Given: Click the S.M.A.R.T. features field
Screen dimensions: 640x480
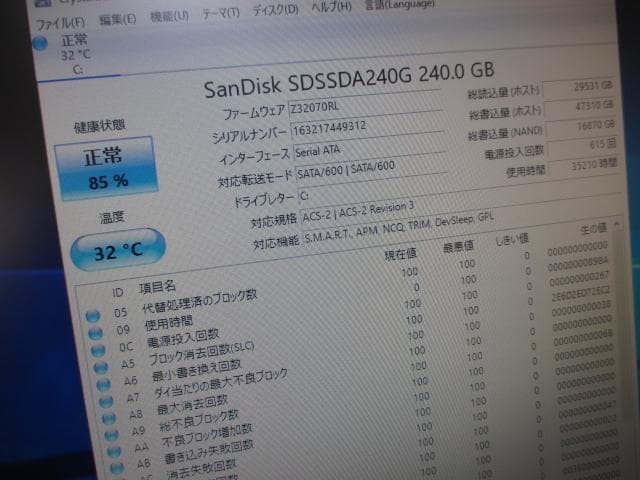Looking at the screenshot, I should tap(463, 229).
